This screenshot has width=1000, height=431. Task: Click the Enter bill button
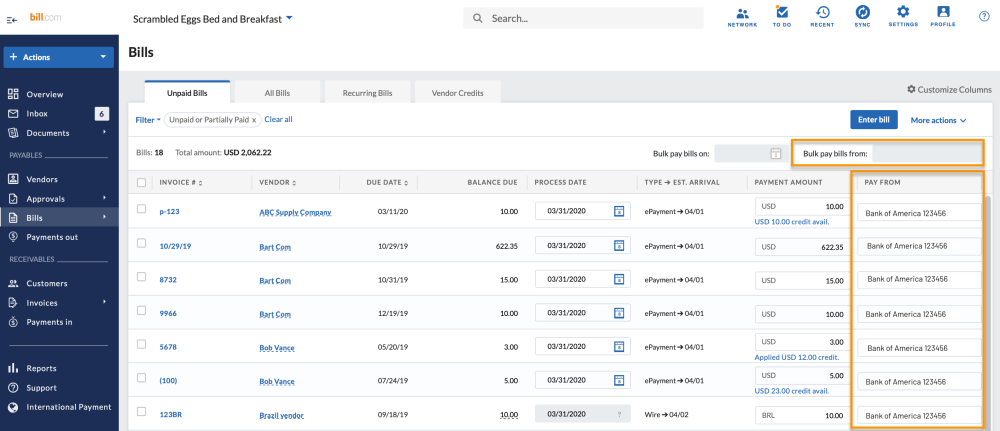[874, 120]
